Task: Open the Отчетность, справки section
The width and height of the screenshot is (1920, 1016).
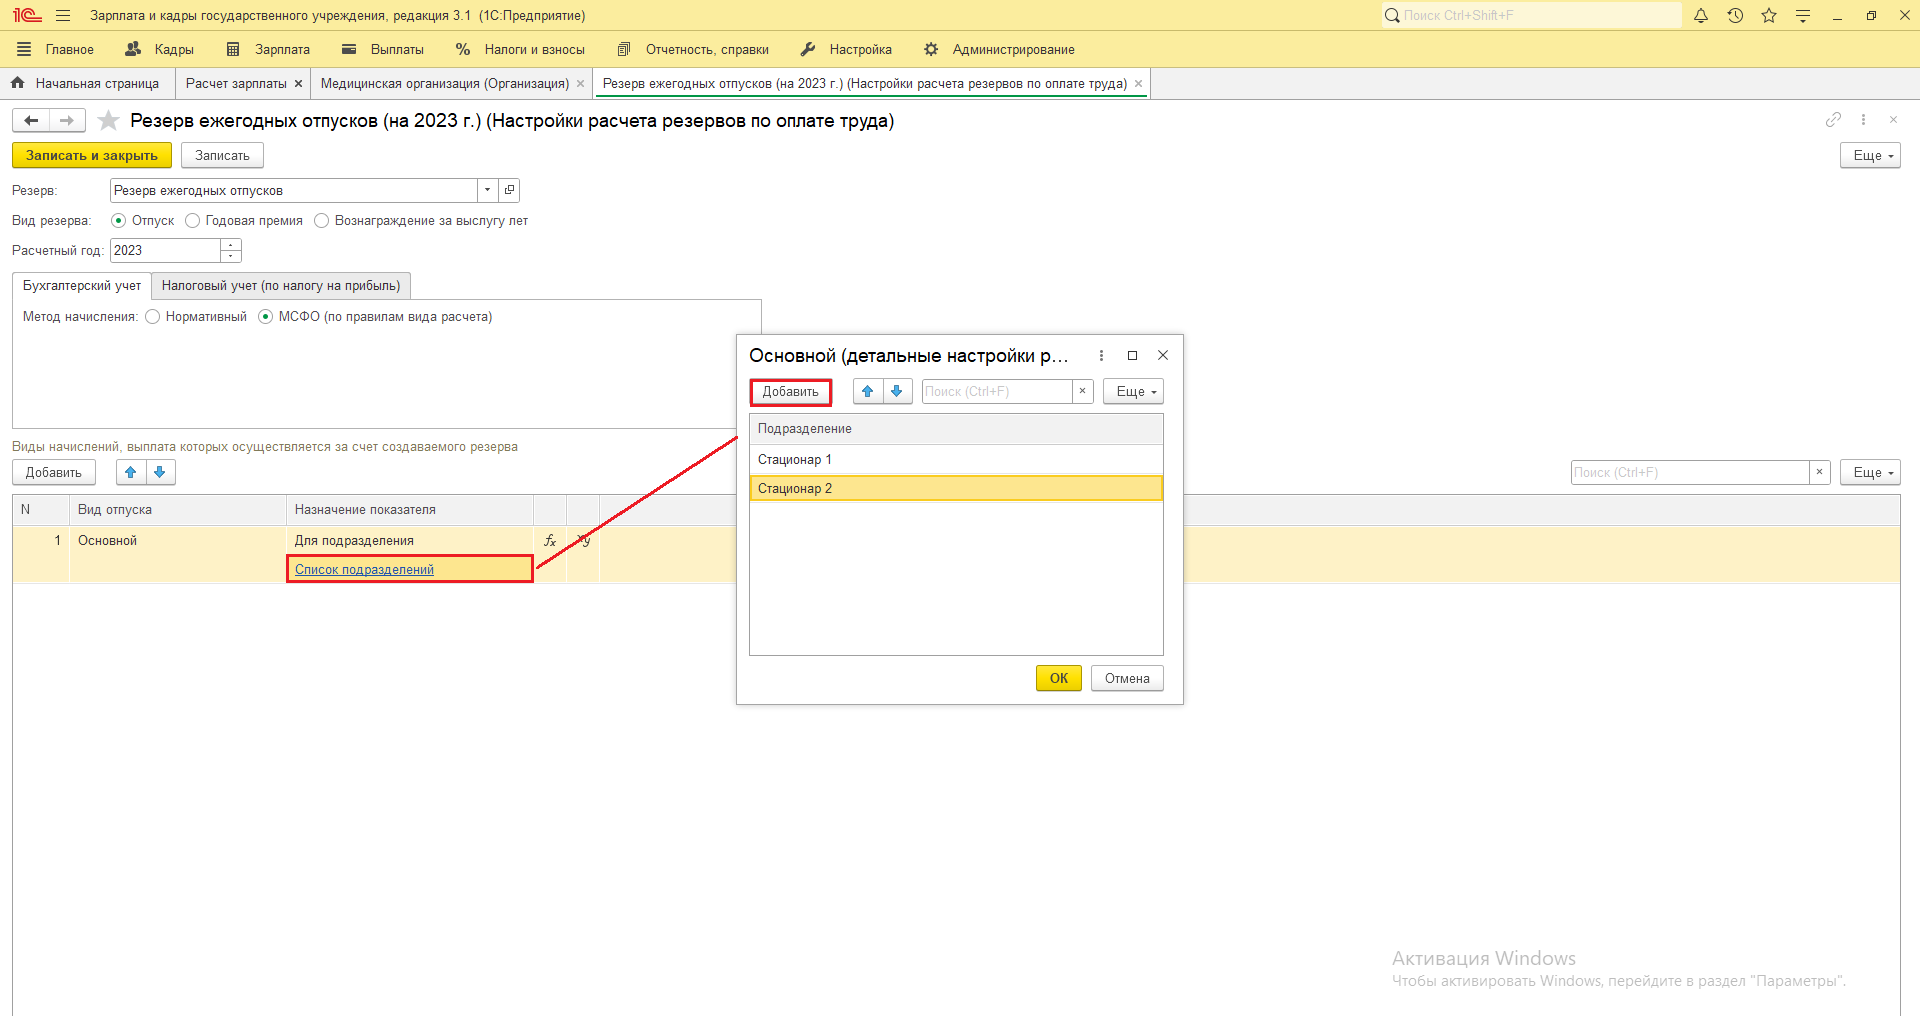Action: (693, 50)
